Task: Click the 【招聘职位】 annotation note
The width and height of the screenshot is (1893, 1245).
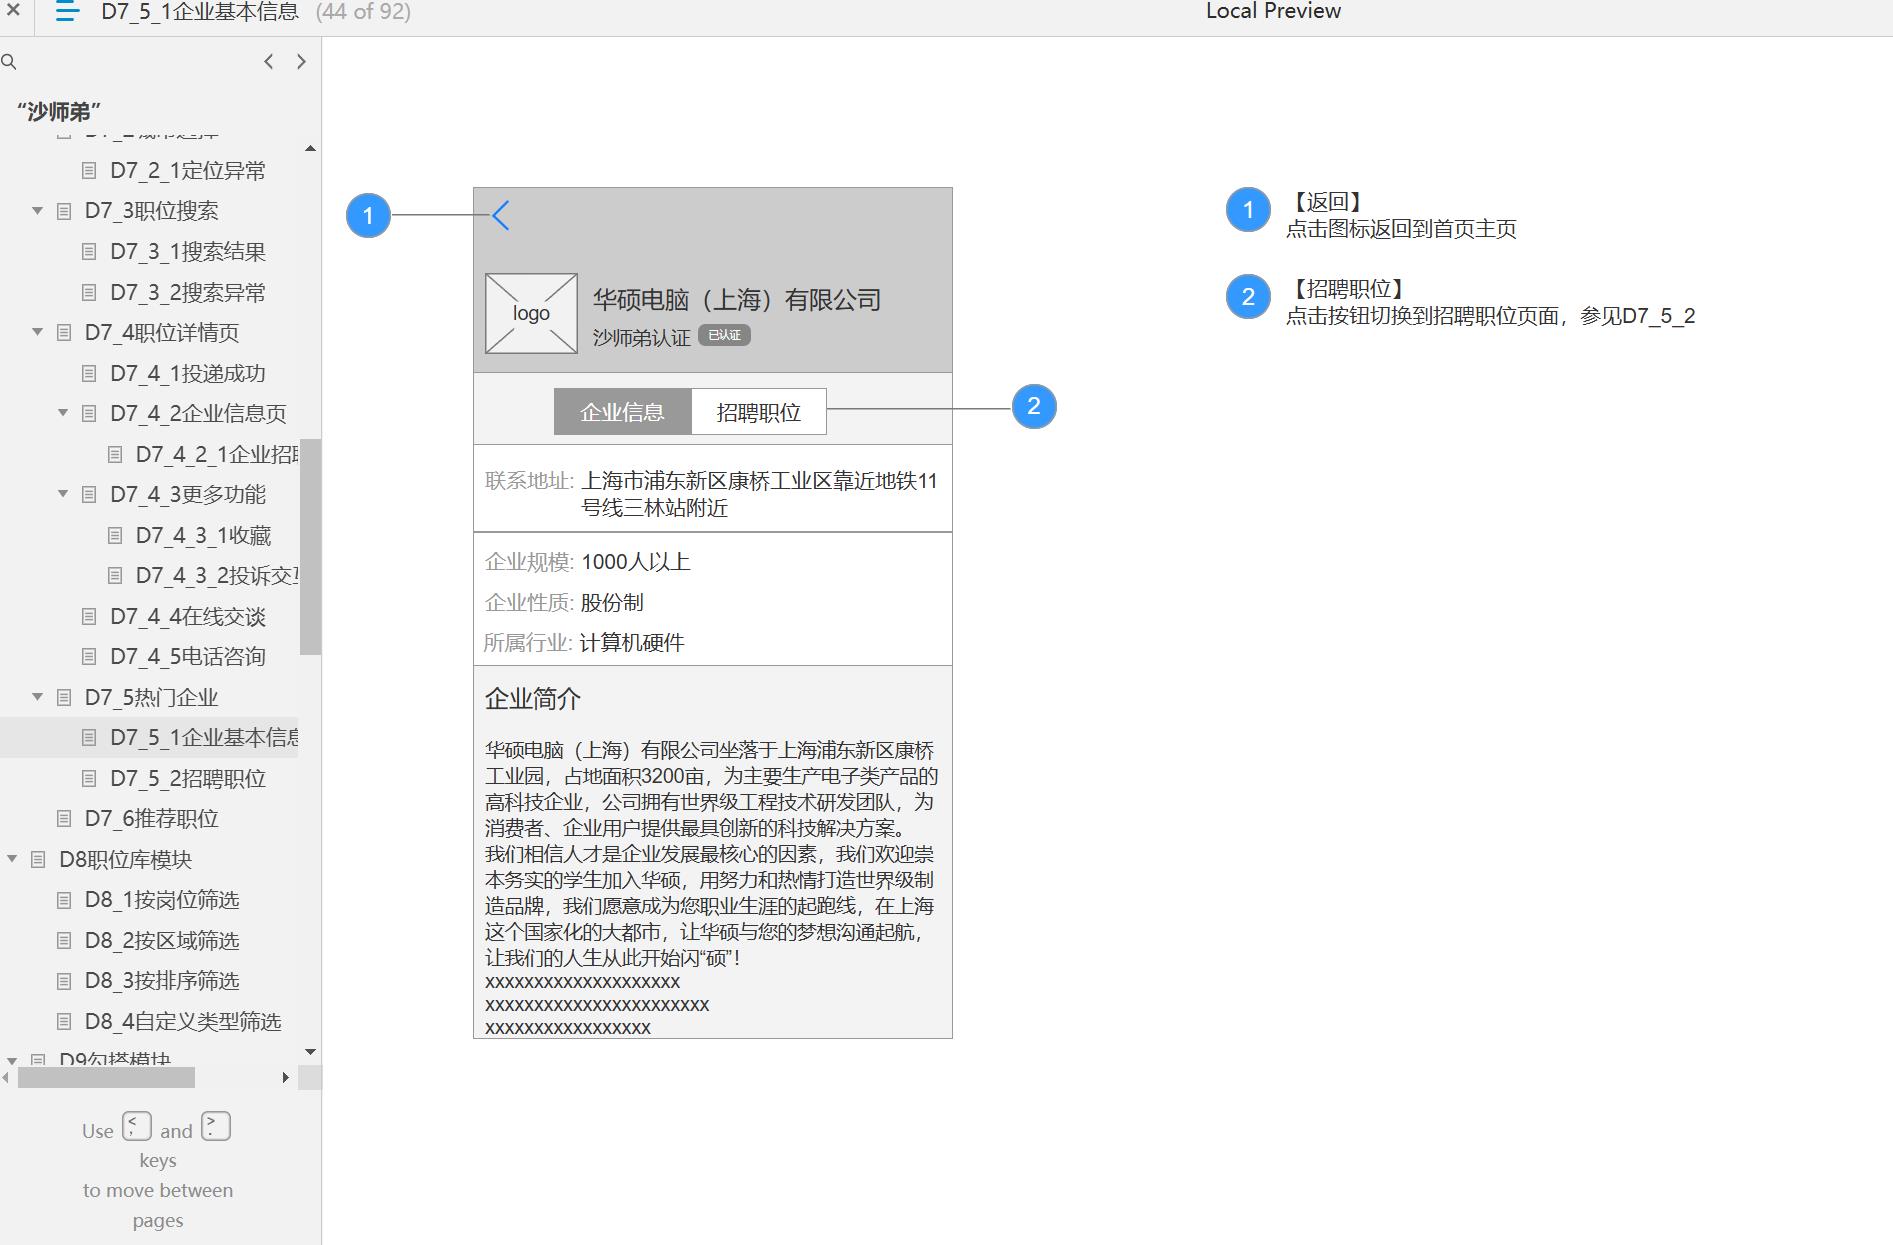Action: [x=1490, y=302]
